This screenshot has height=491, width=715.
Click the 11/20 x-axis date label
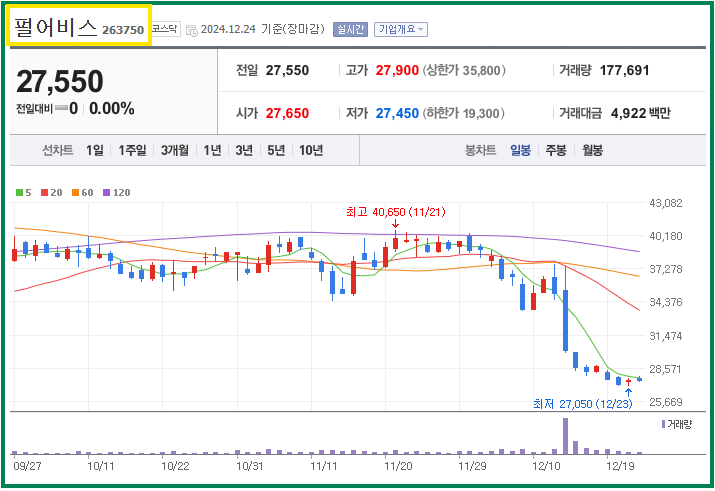398,466
